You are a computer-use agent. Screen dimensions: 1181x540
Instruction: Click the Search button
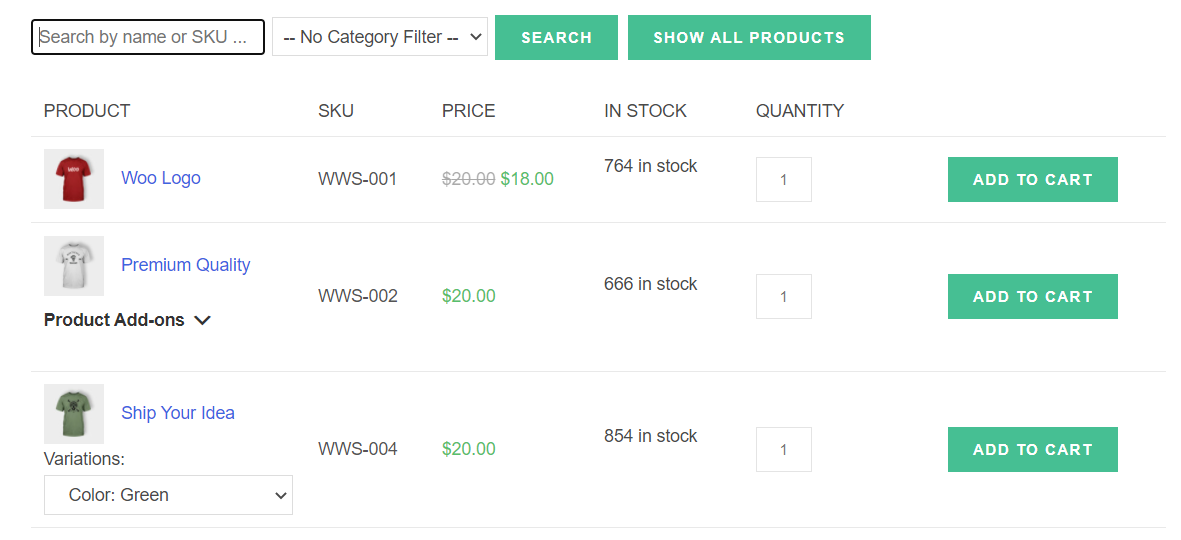[x=556, y=38]
